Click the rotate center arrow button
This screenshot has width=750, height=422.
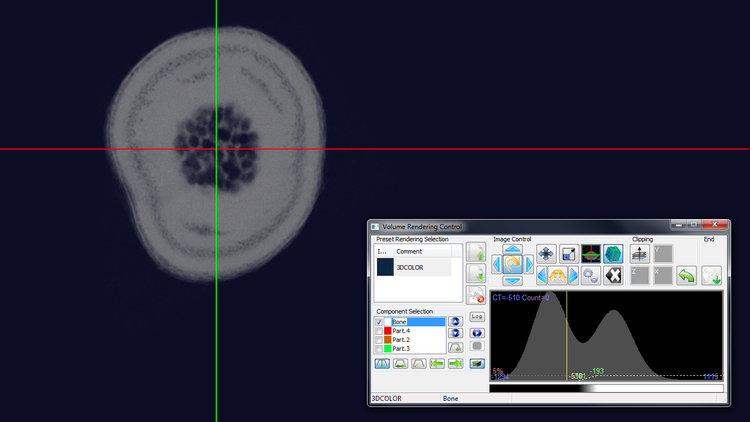tap(512, 265)
